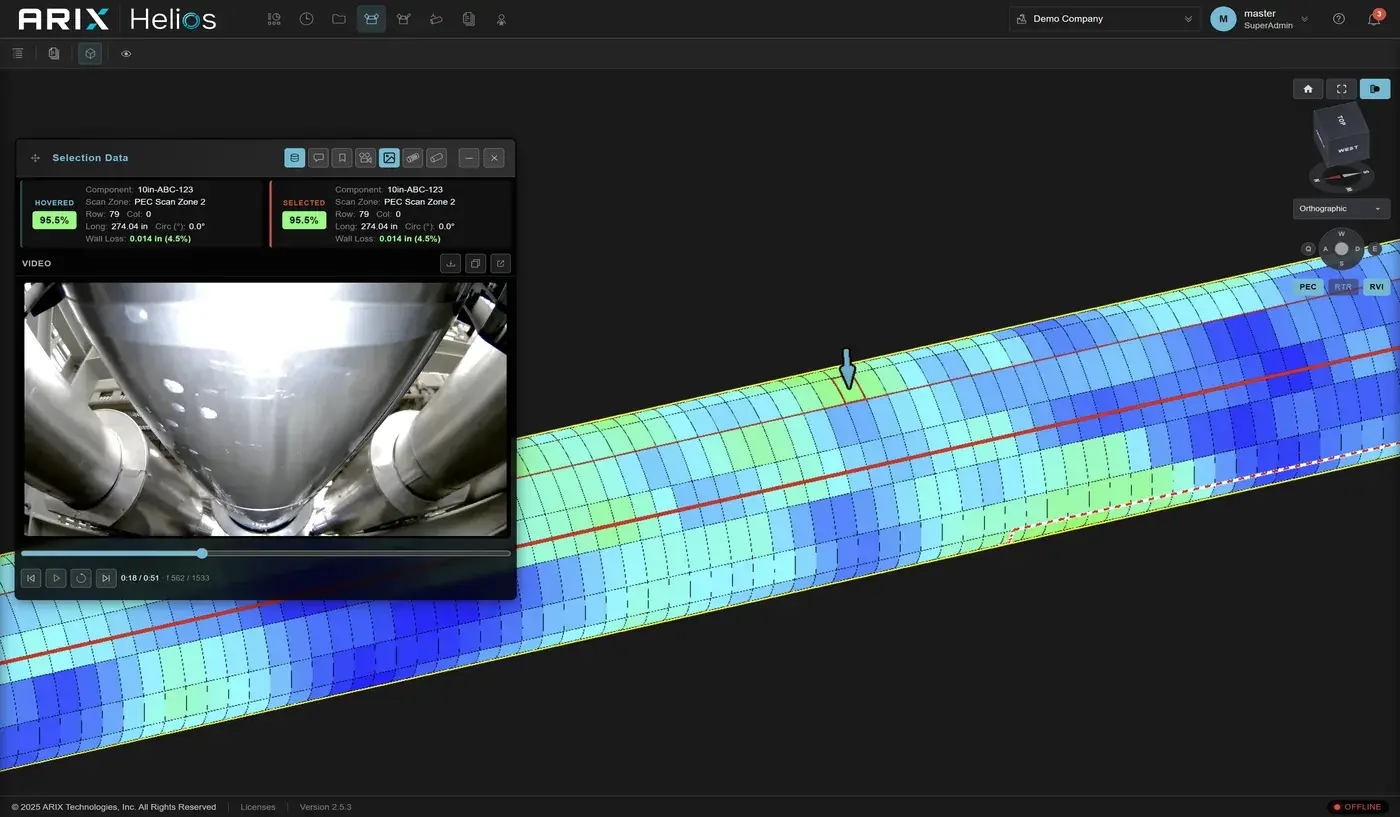Click the Q navigation key button

click(x=1308, y=249)
